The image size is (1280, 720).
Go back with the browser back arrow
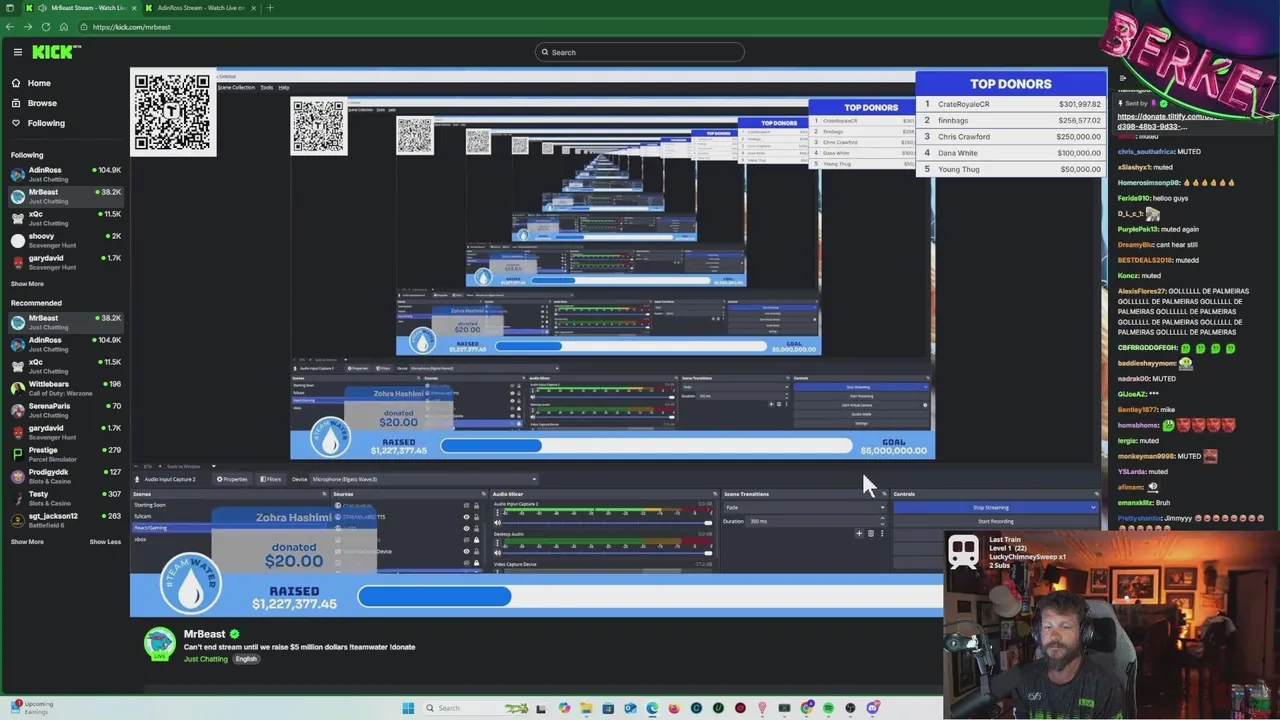tap(9, 27)
